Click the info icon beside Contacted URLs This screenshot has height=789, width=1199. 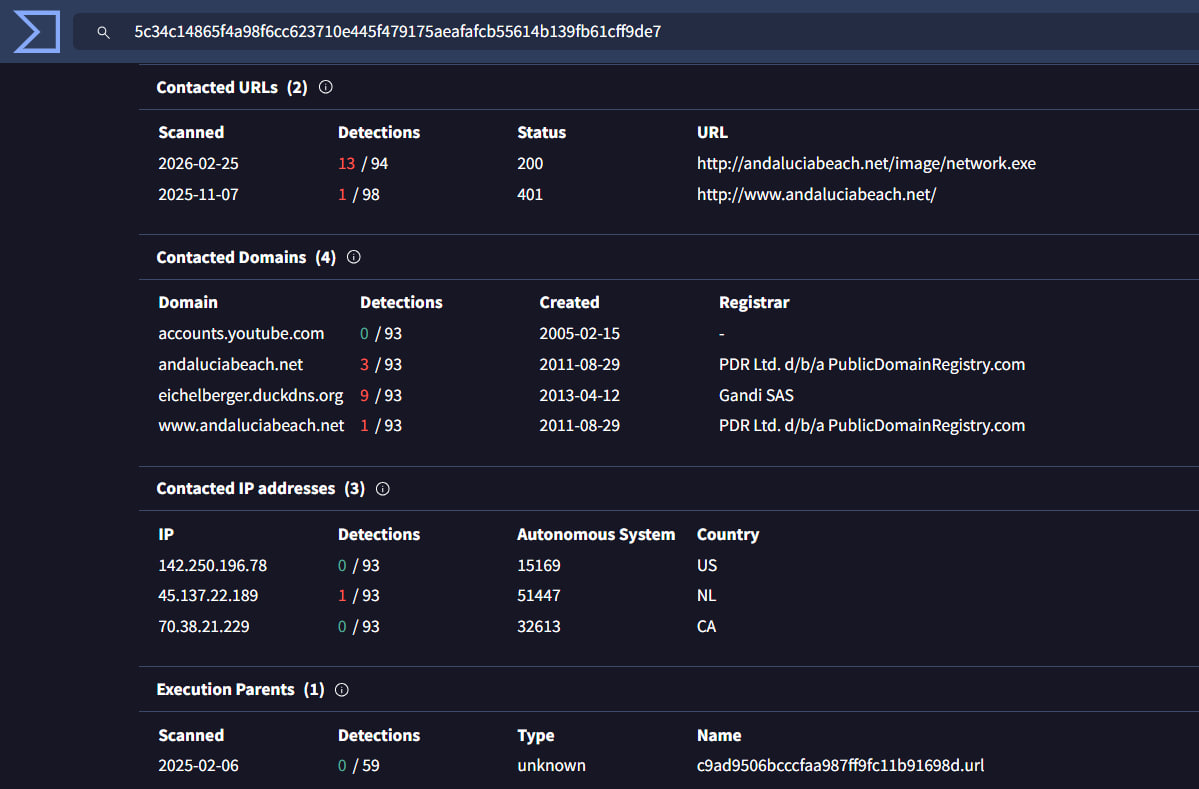pyautogui.click(x=325, y=87)
